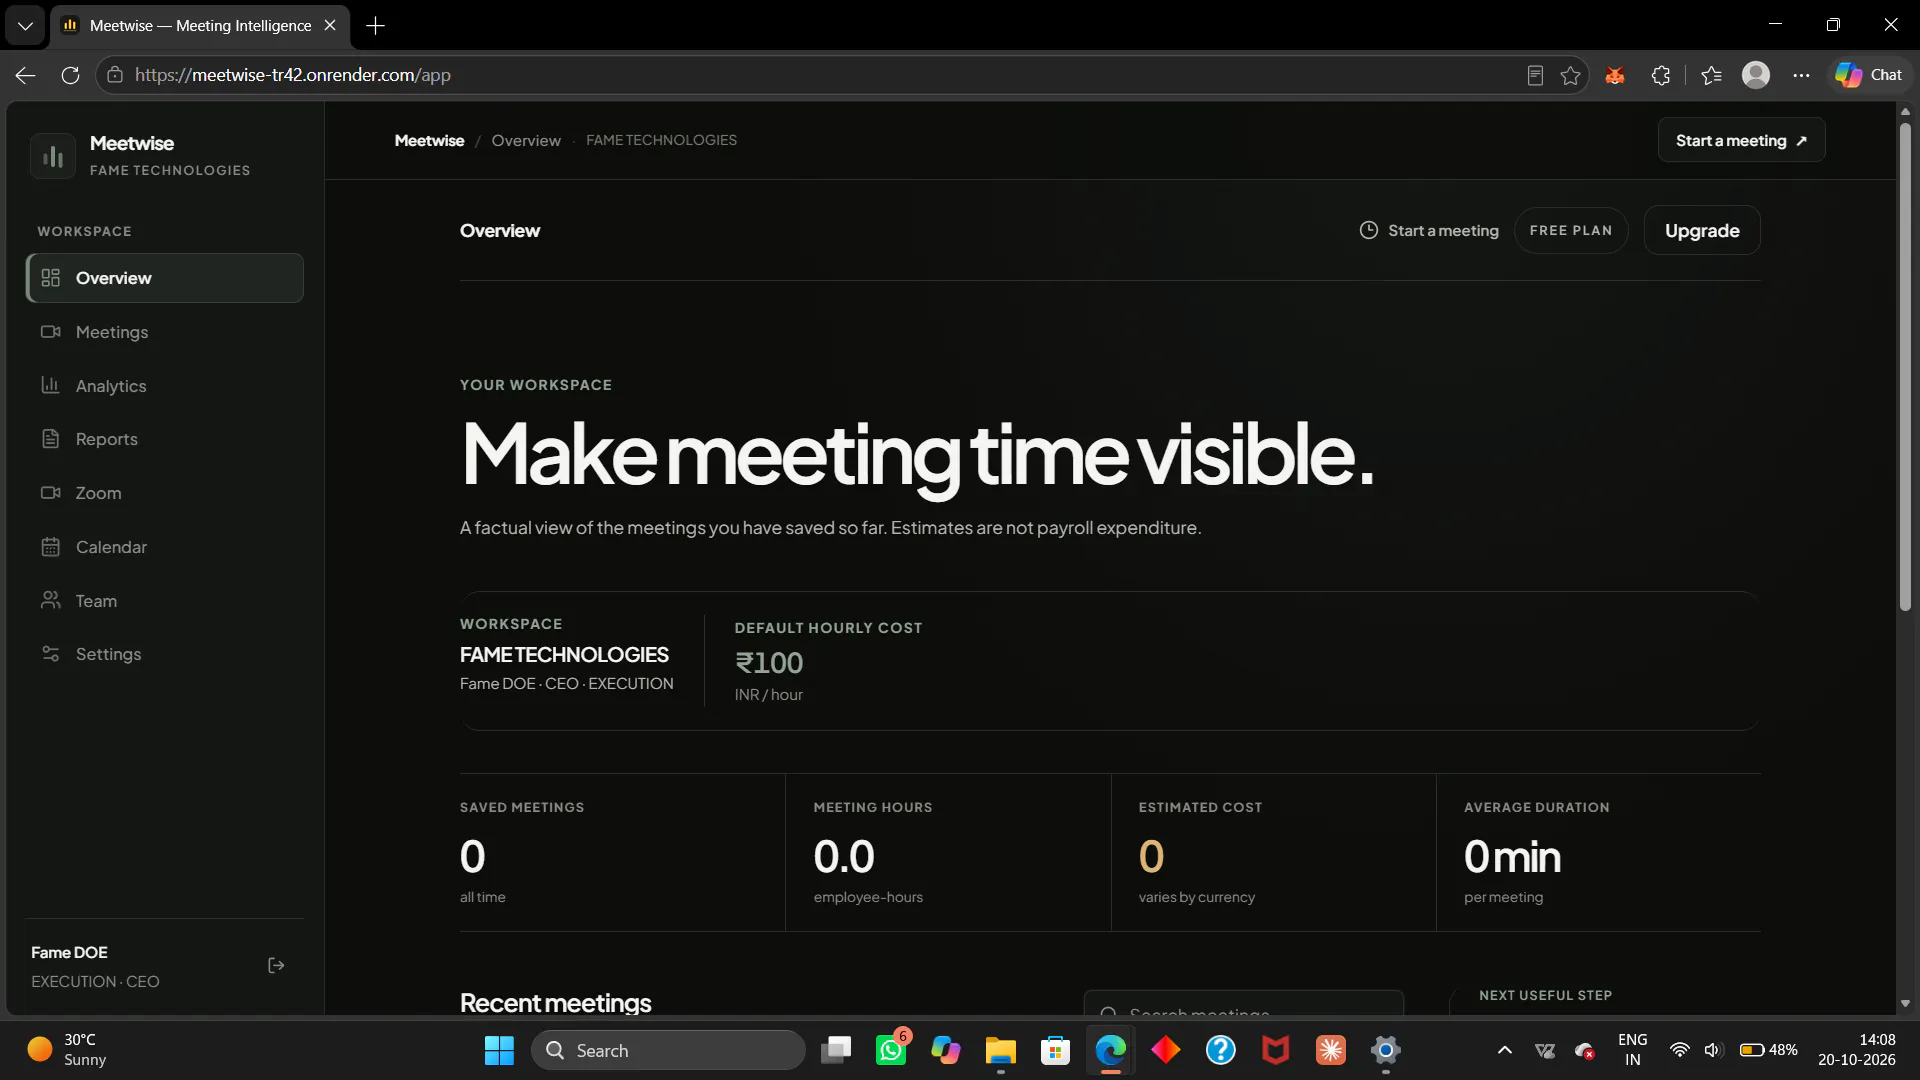Open WhatsApp from the taskbar
This screenshot has height=1080, width=1920.
point(891,1050)
